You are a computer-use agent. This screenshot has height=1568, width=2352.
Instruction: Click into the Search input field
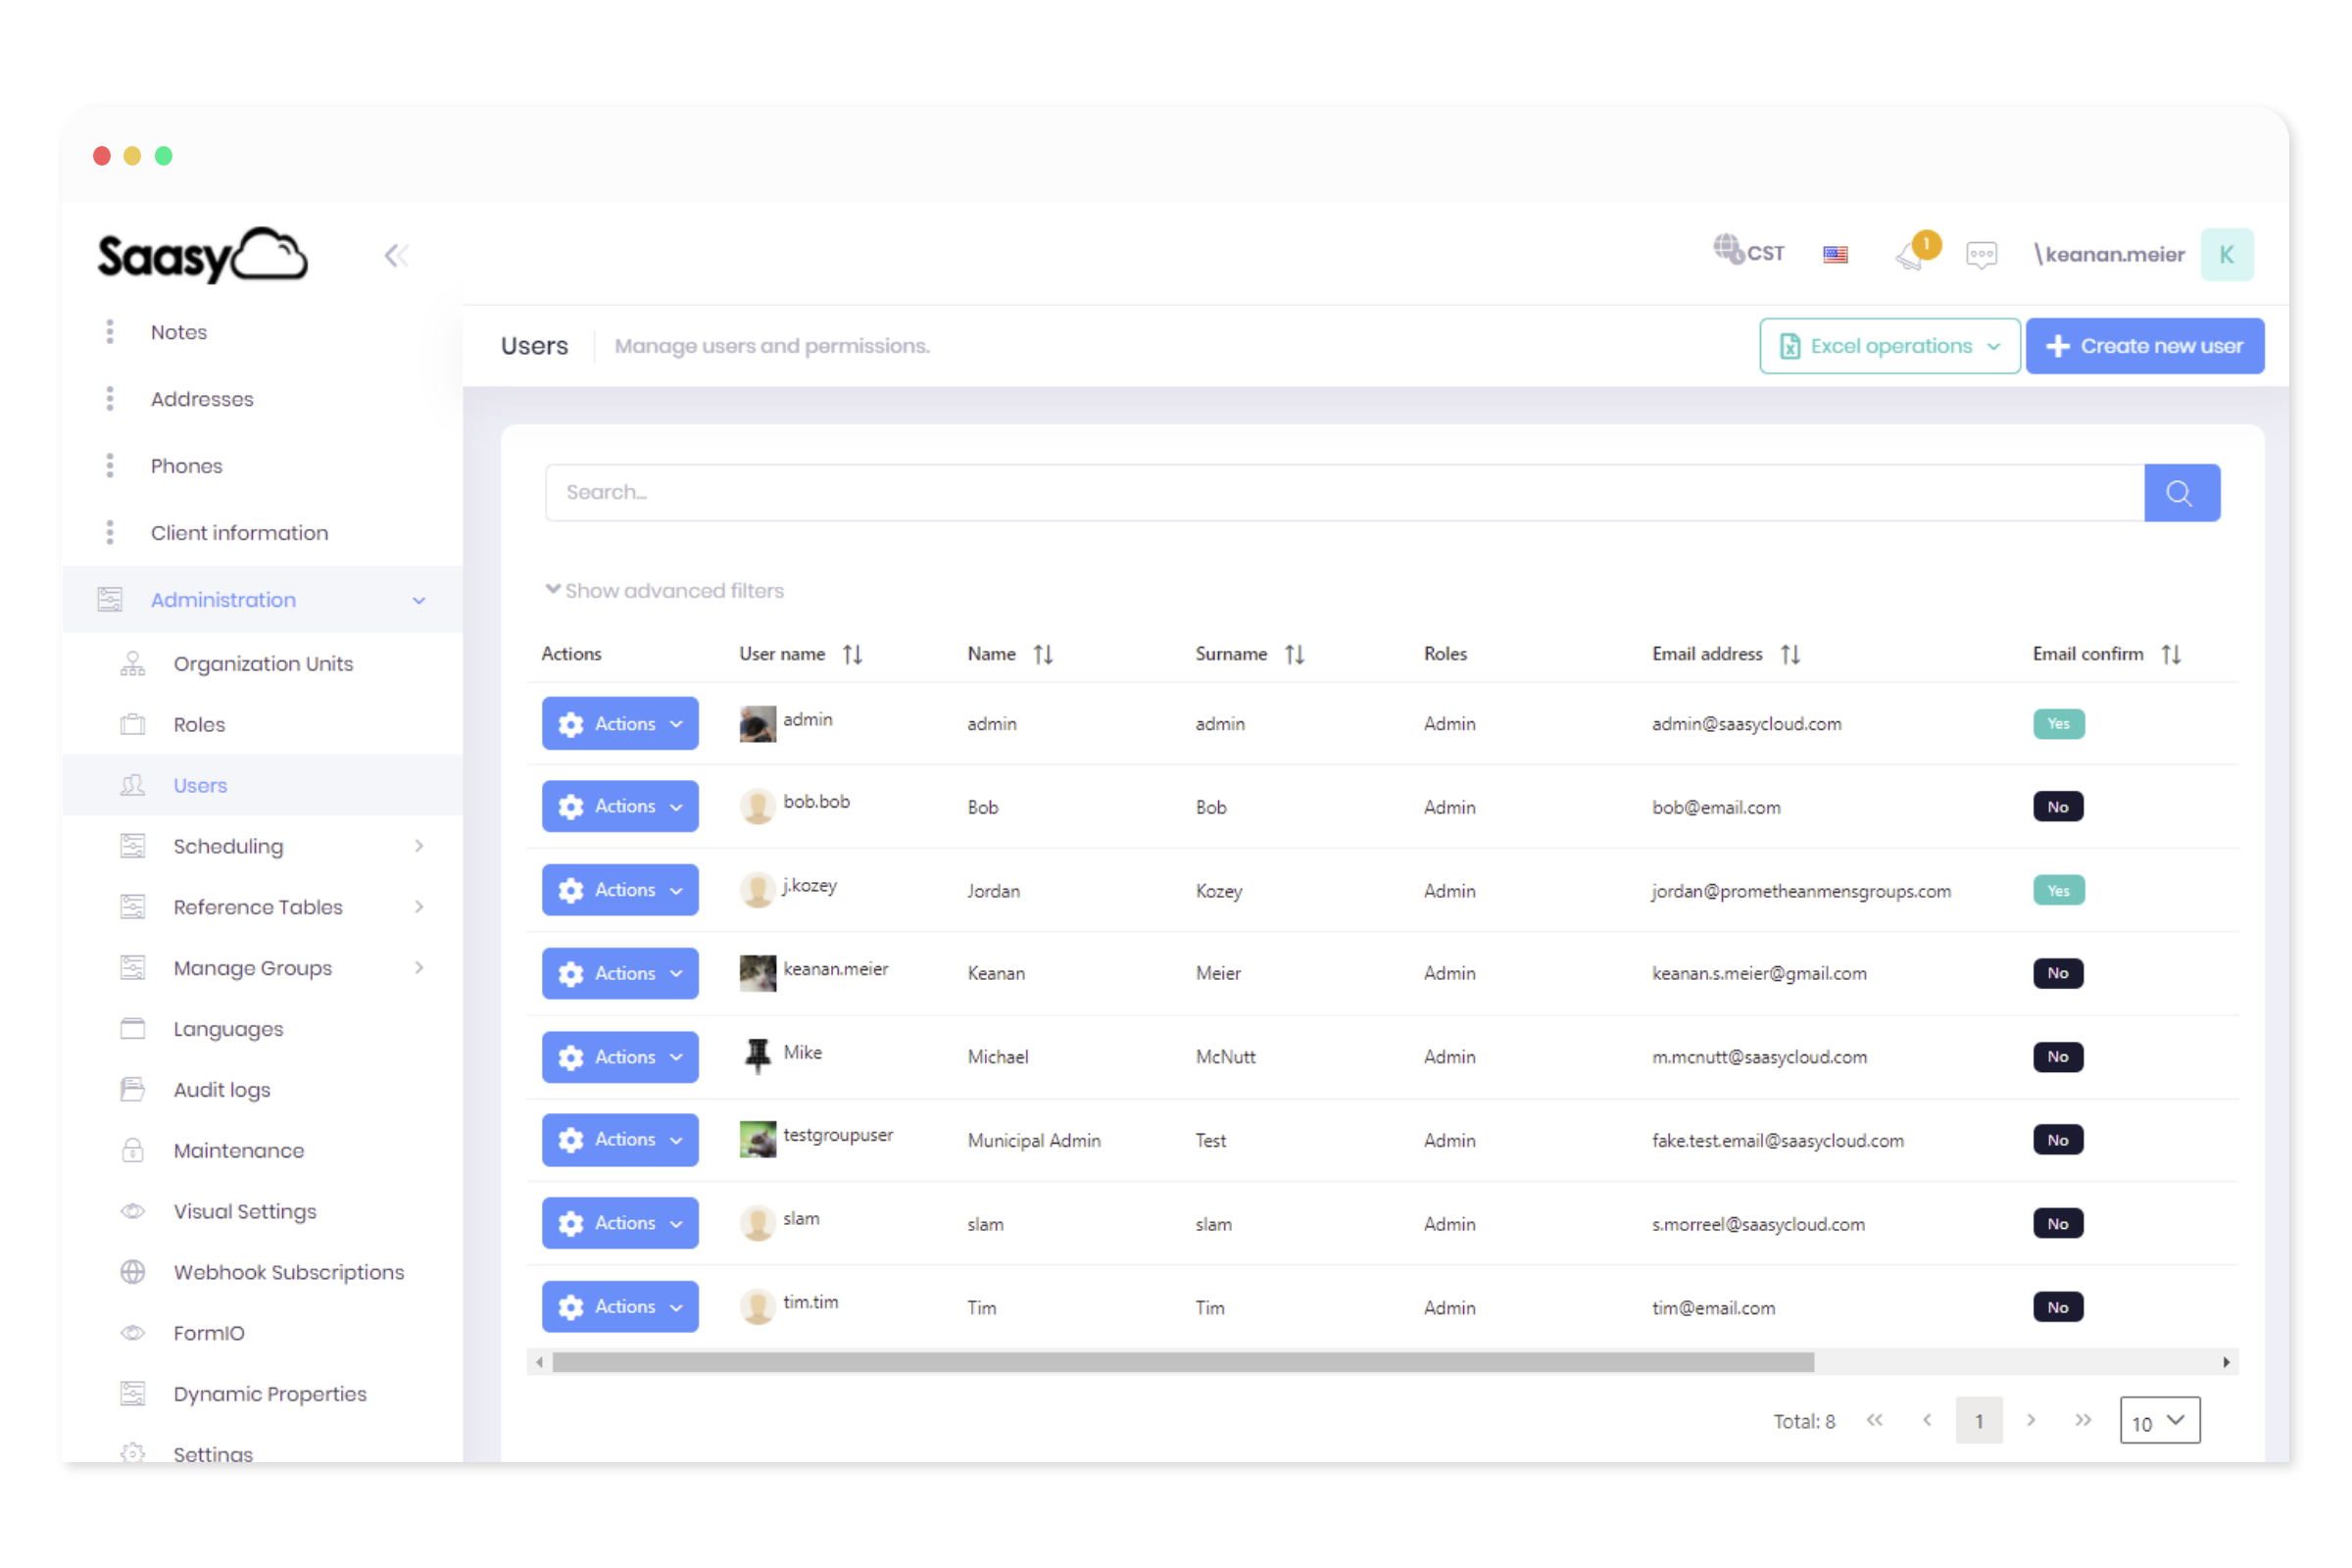[x=1344, y=492]
